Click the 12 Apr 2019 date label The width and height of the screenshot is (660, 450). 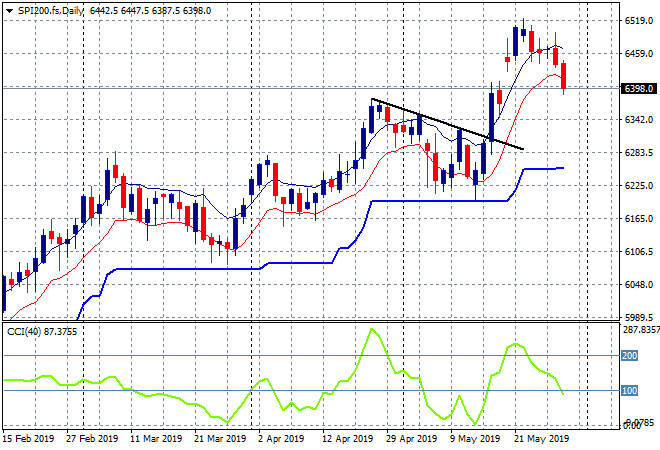(x=347, y=439)
